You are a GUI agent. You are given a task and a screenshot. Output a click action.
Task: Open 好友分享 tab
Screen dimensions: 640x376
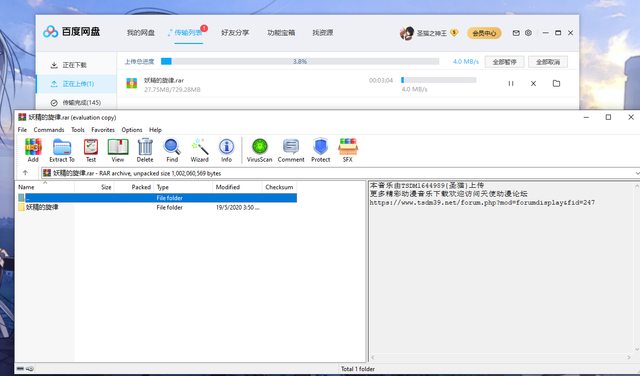[x=235, y=33]
